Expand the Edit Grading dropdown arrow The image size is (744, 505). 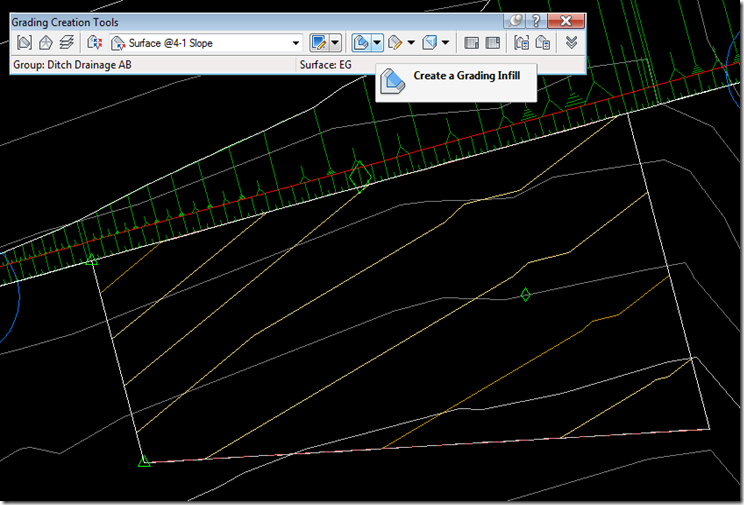click(411, 43)
